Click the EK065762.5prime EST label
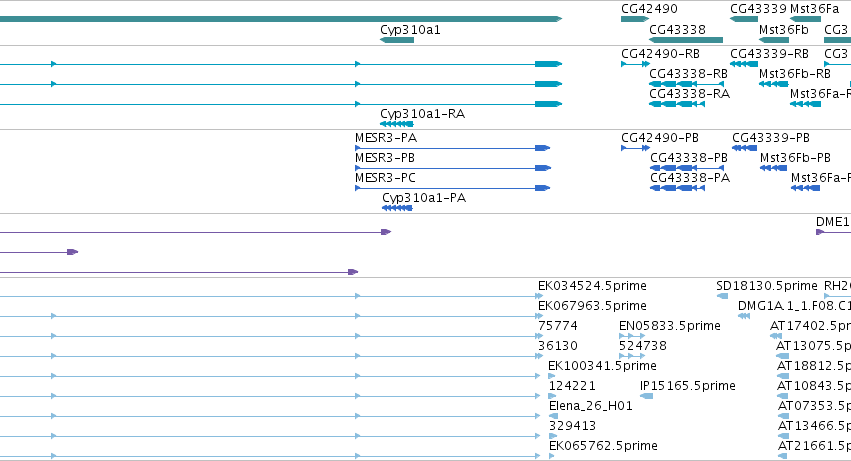The width and height of the screenshot is (851, 461). pos(603,446)
